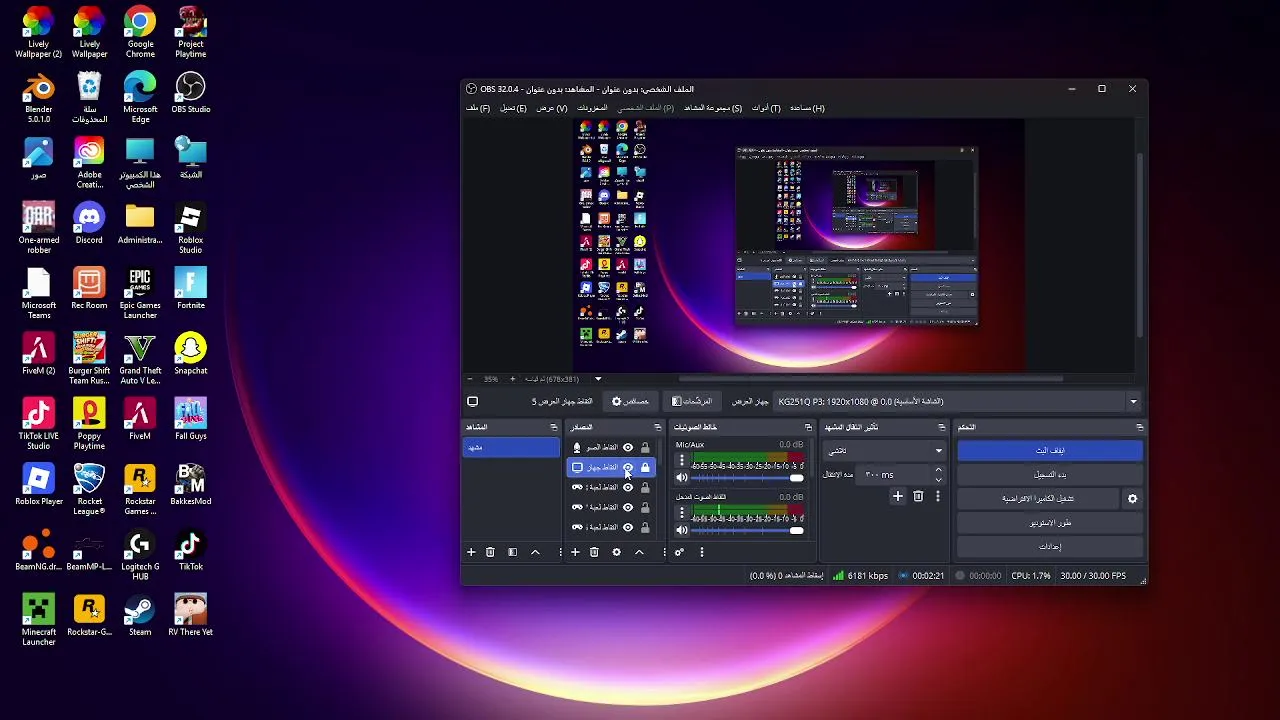Screen dimensions: 1280x720
Task: Open Google Chrome desktop shortcut
Action: pos(140,32)
